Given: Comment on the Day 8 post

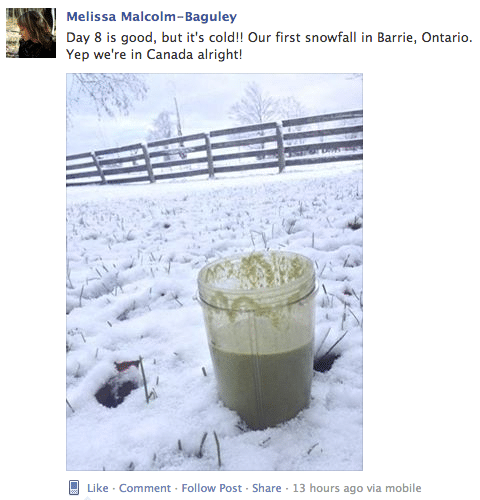Looking at the screenshot, I should (145, 488).
